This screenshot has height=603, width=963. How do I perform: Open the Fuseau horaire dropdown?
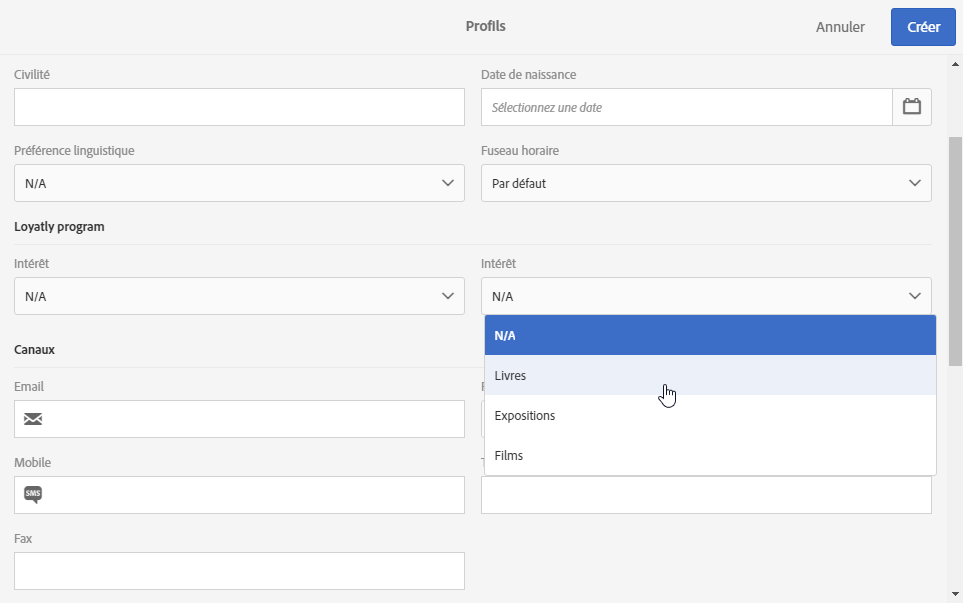[706, 183]
